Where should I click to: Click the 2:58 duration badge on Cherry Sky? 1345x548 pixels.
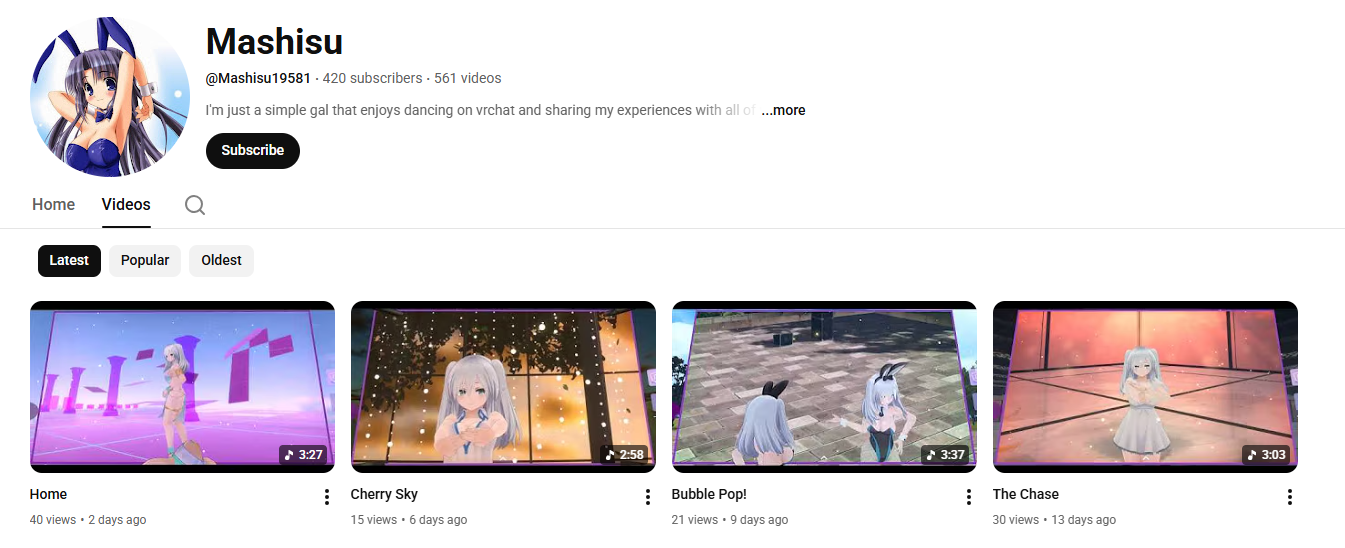pos(624,454)
